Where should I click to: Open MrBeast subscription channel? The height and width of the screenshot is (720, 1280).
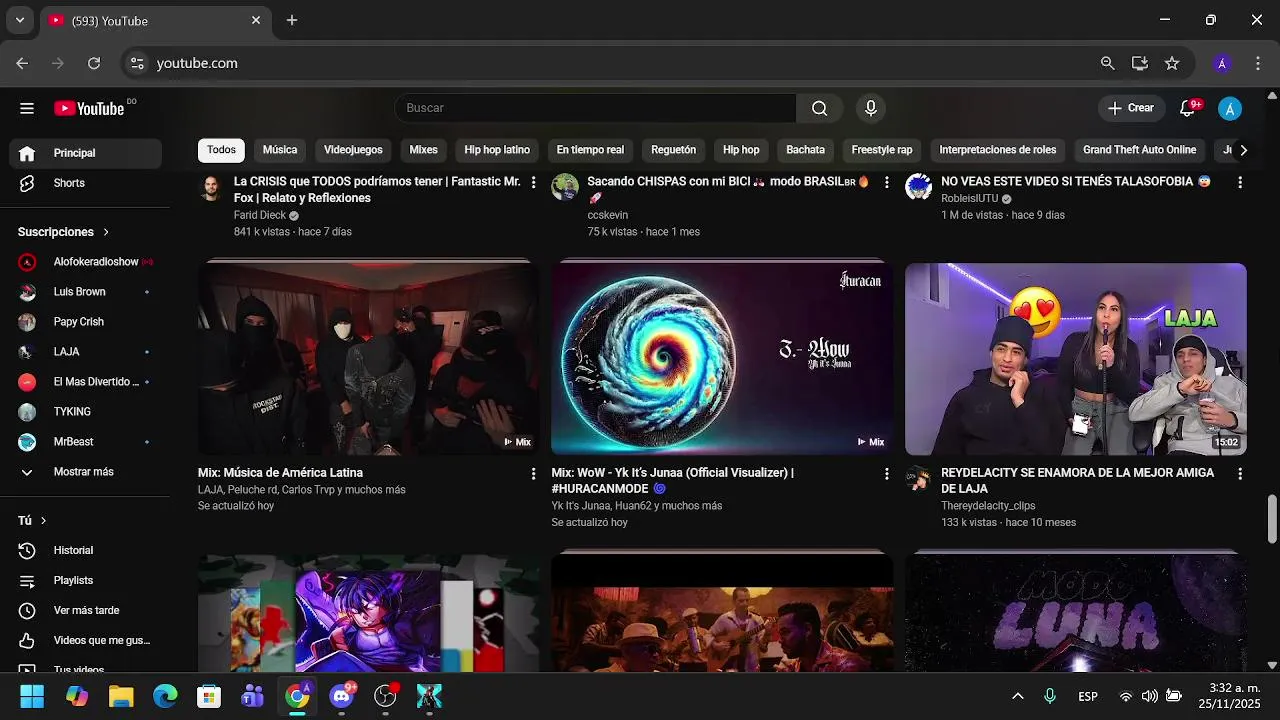[x=85, y=442]
